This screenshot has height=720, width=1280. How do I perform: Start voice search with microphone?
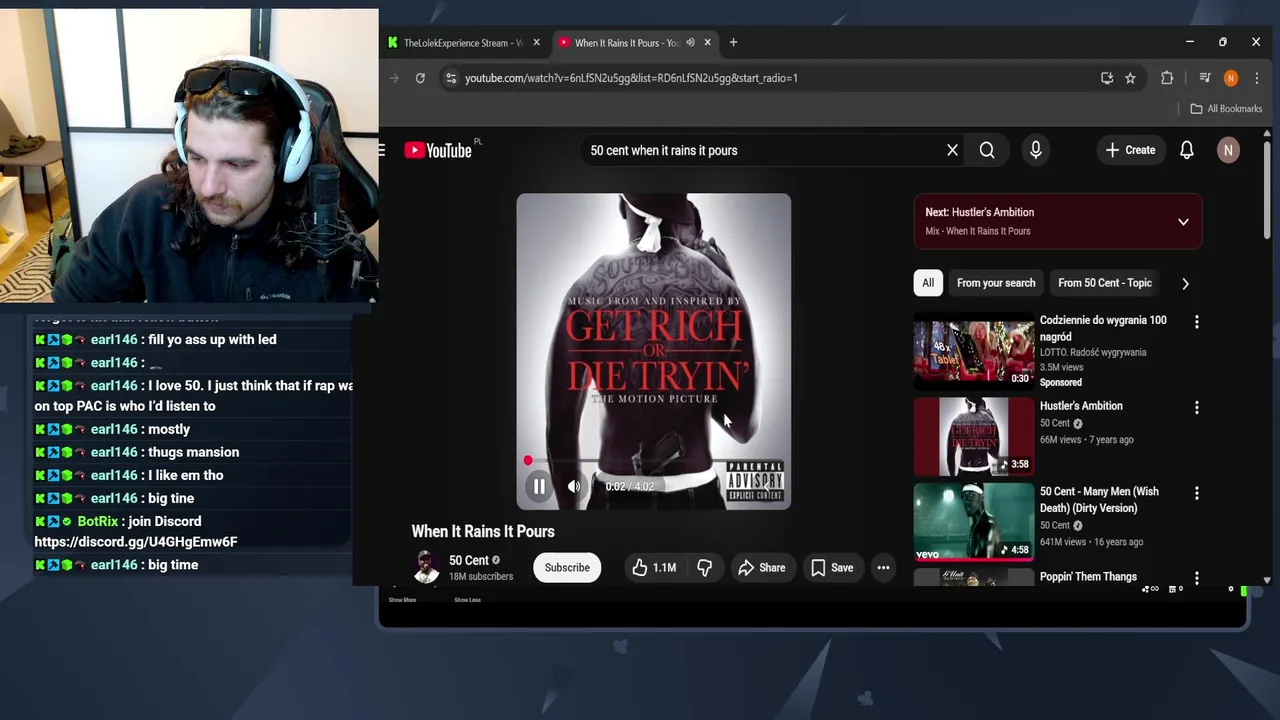point(1036,150)
